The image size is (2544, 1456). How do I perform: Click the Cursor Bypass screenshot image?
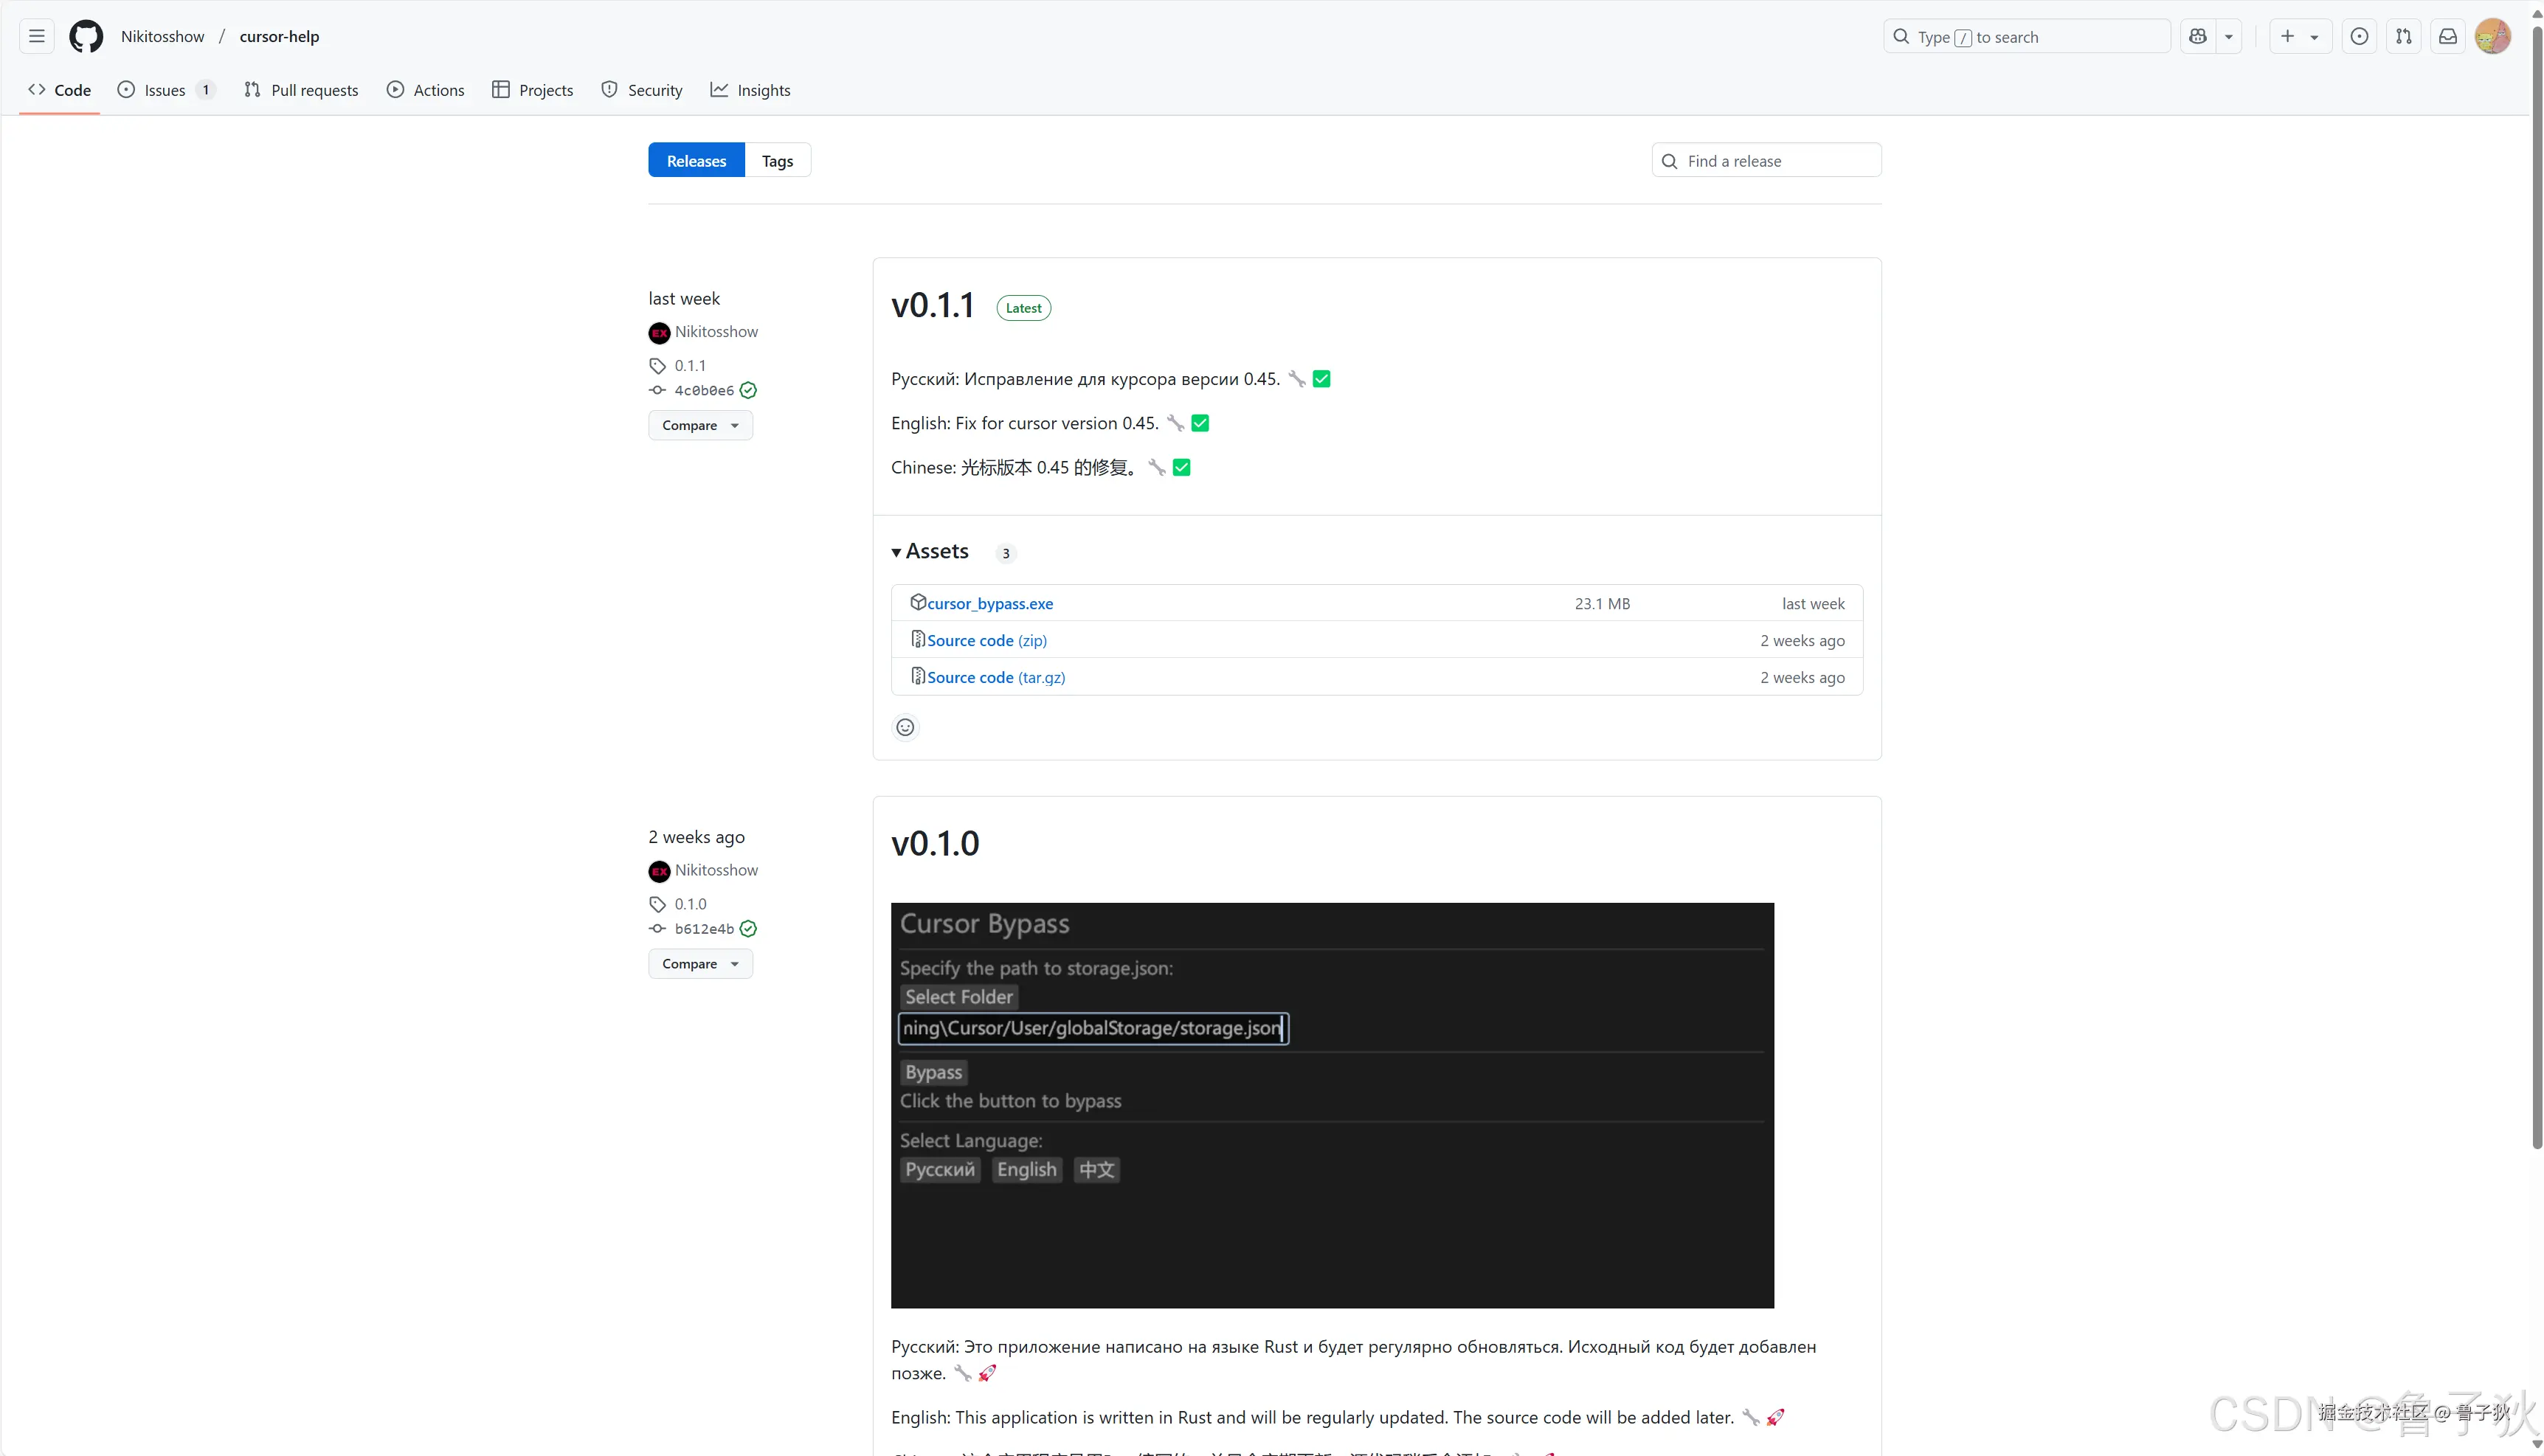(1332, 1105)
